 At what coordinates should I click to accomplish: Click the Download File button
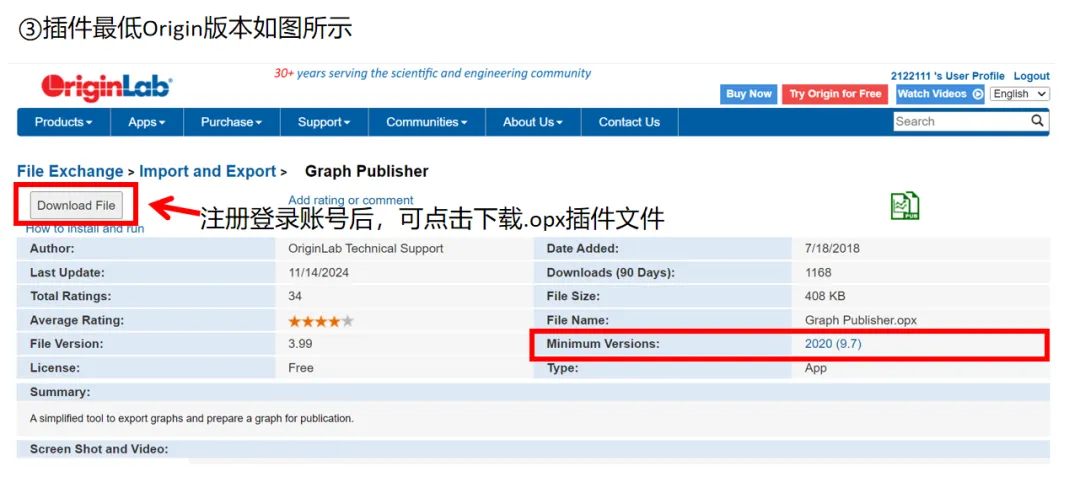click(x=76, y=205)
